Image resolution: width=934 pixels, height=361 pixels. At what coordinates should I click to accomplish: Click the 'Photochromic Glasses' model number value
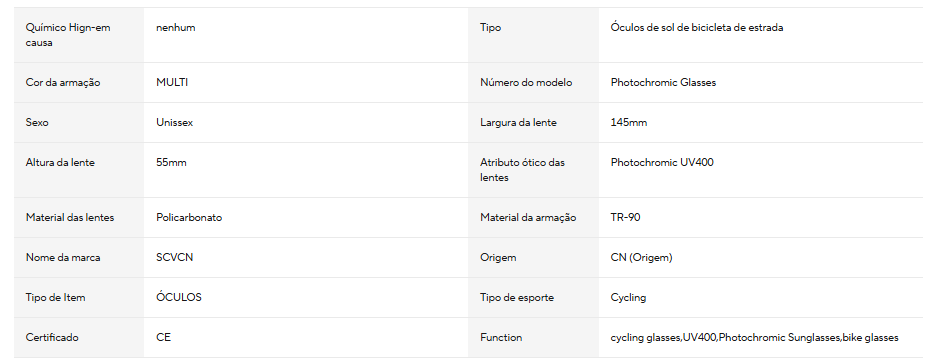[664, 83]
